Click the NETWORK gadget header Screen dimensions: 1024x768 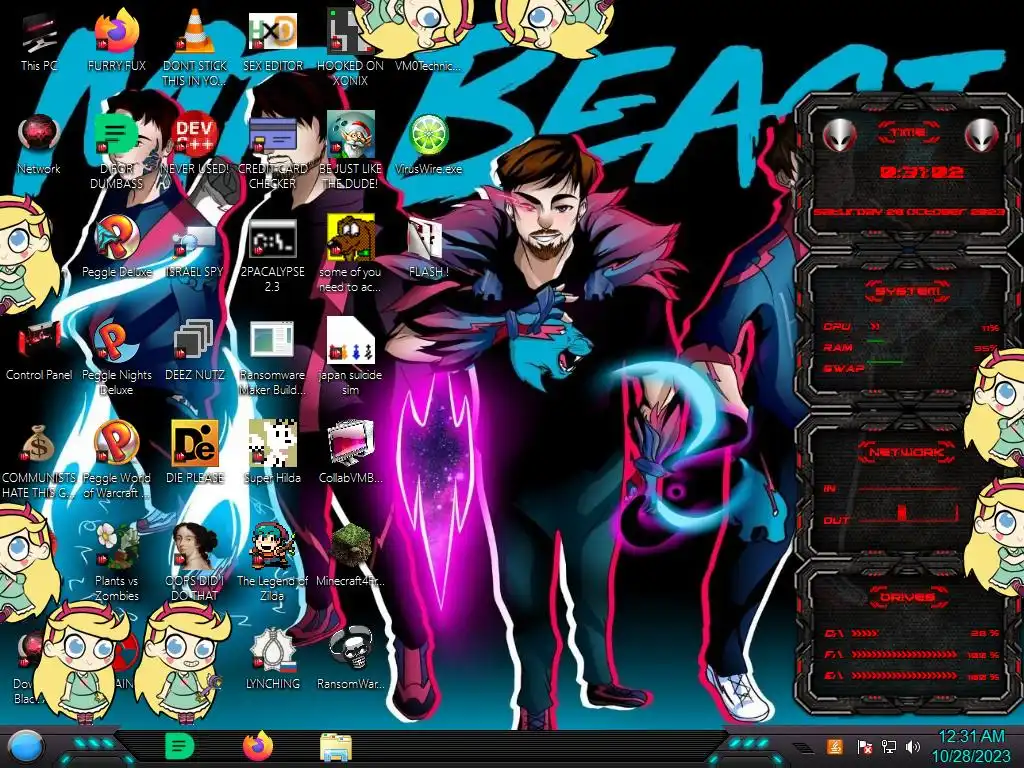coord(907,452)
